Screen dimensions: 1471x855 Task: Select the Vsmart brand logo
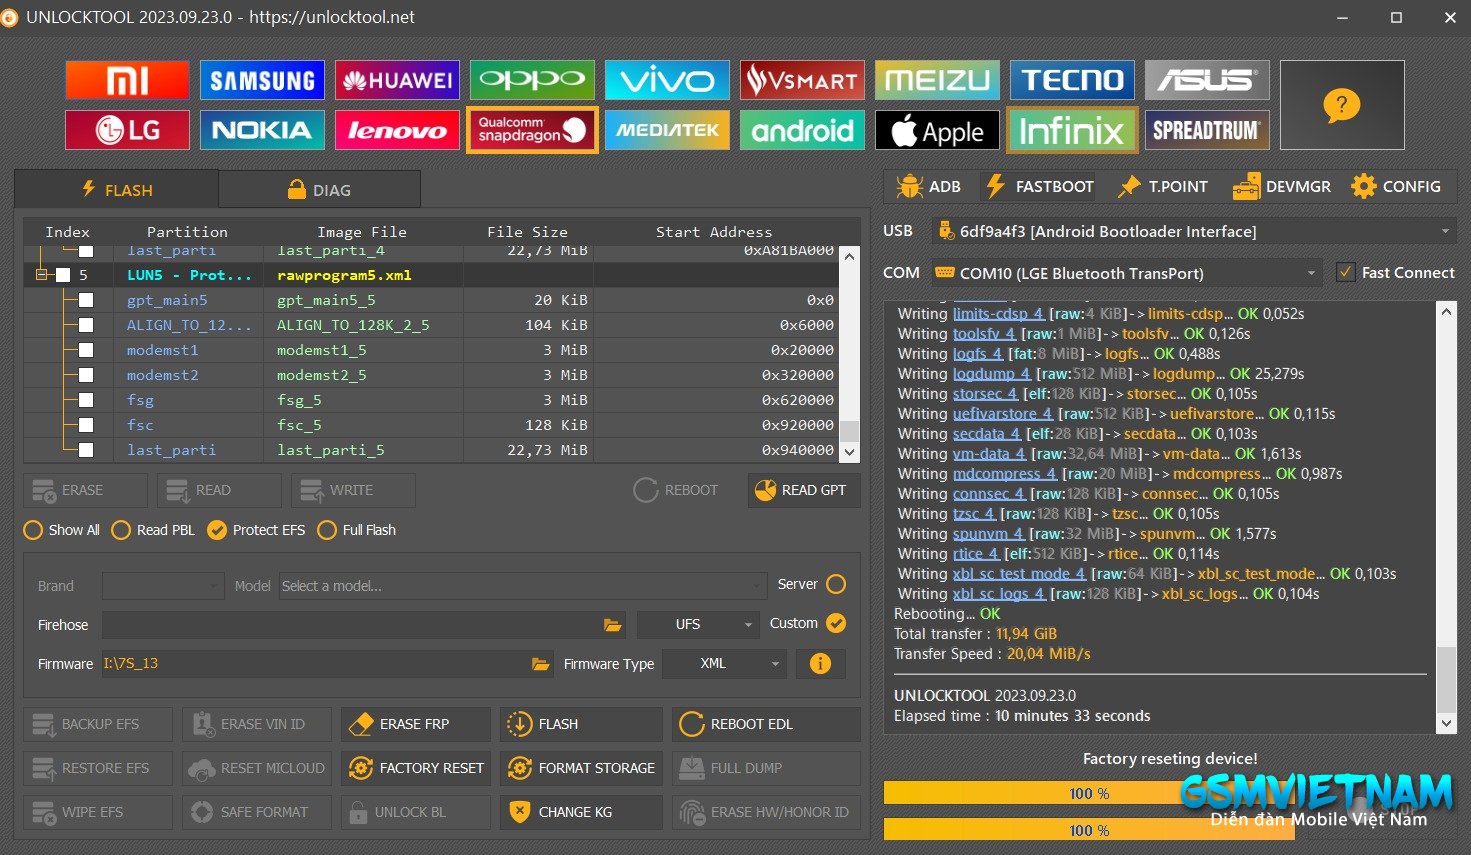coord(802,80)
